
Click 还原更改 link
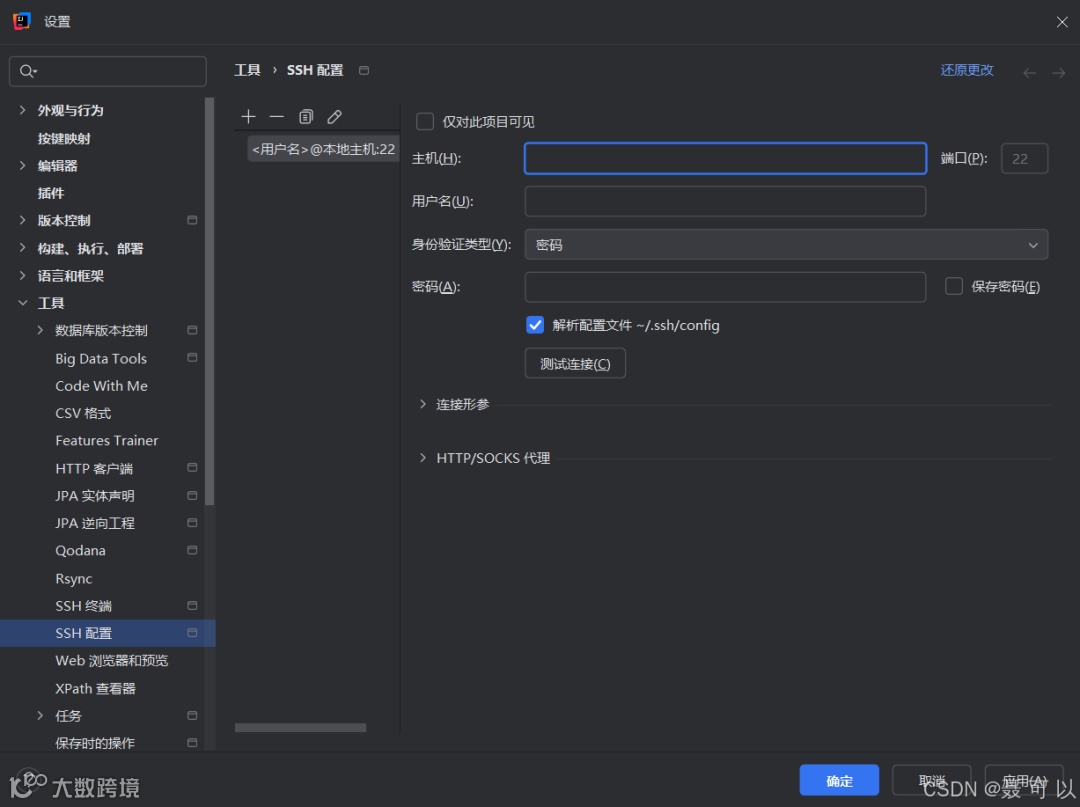(967, 70)
